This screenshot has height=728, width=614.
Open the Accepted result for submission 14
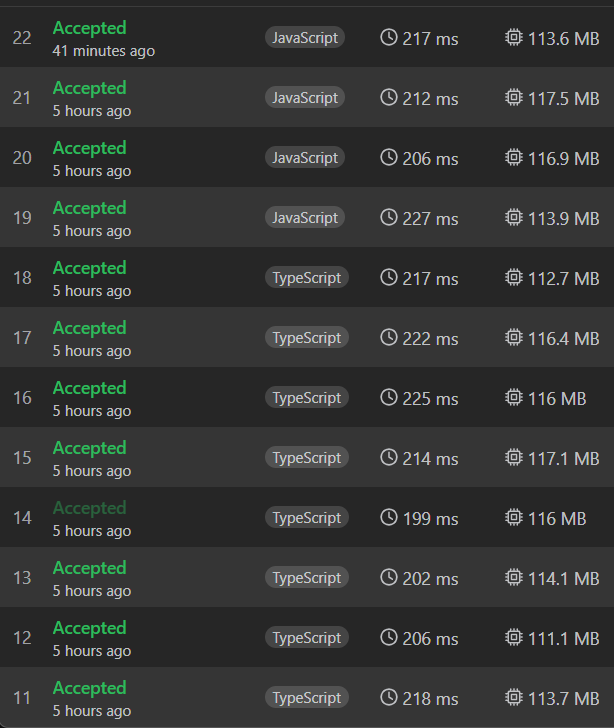[x=89, y=508]
